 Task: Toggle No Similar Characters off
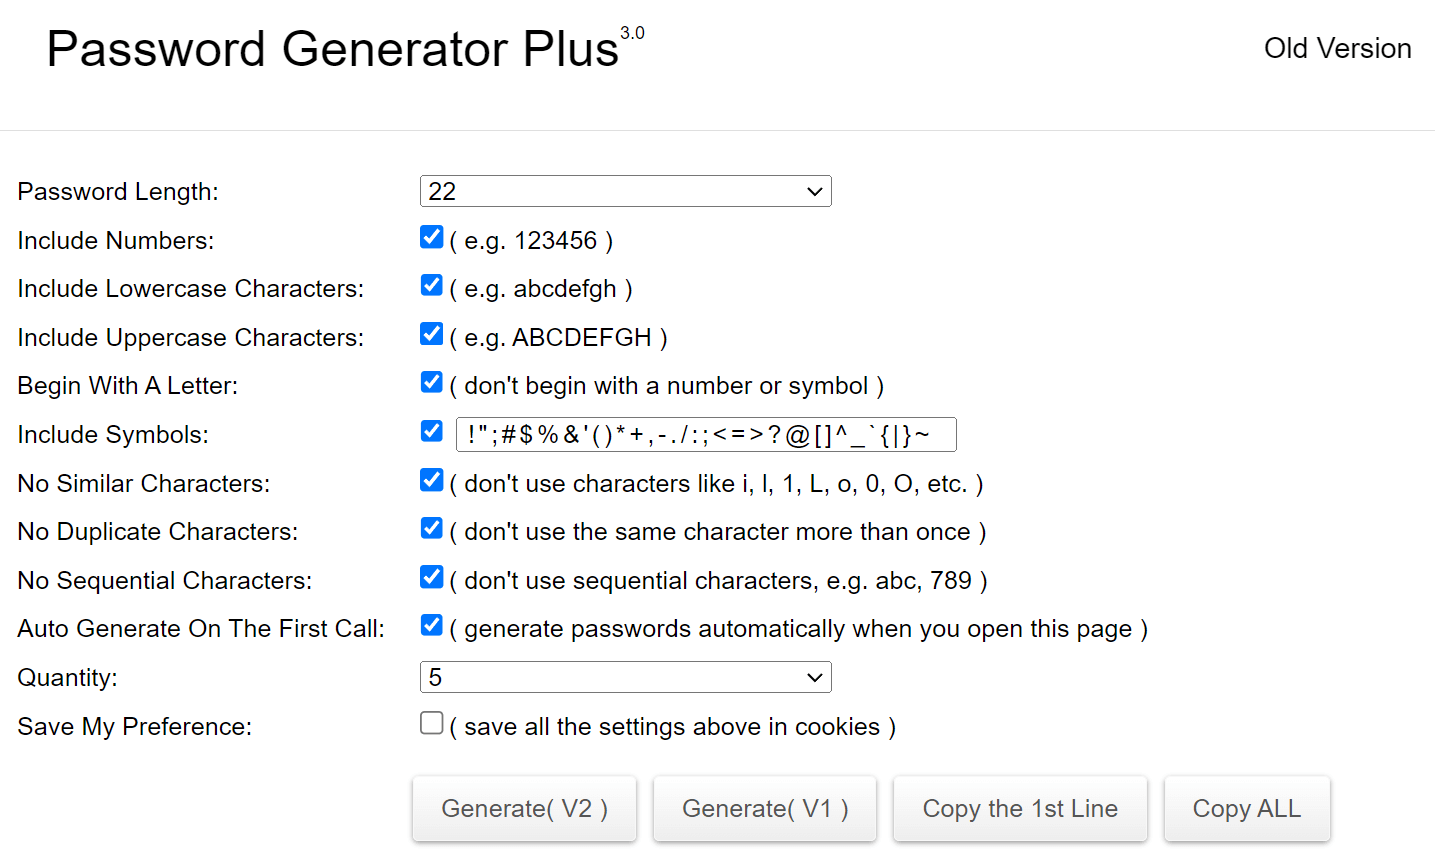coord(431,480)
